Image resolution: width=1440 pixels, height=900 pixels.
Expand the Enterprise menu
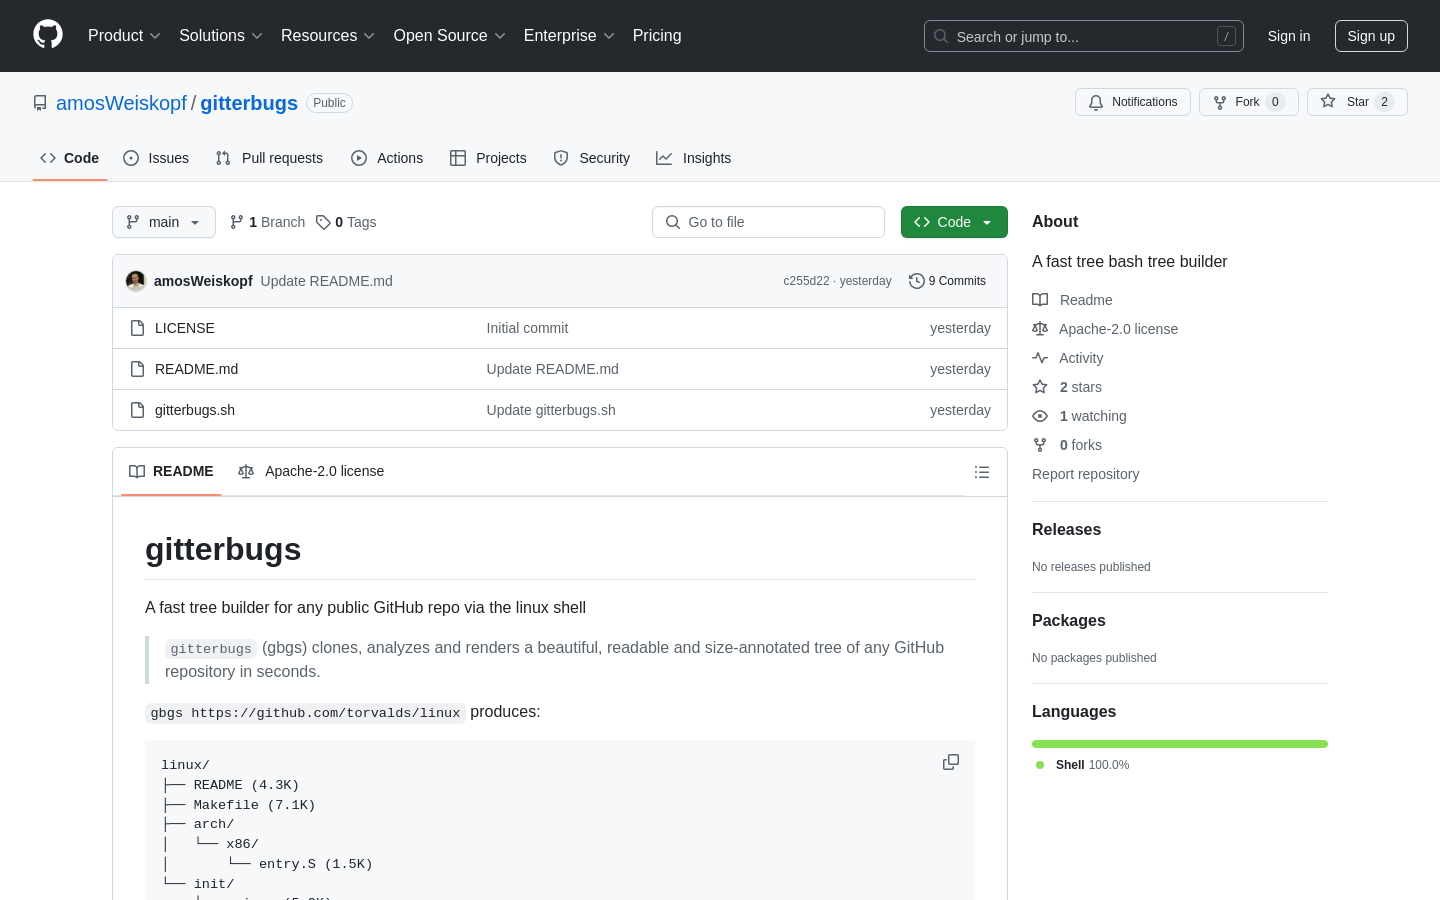point(569,36)
